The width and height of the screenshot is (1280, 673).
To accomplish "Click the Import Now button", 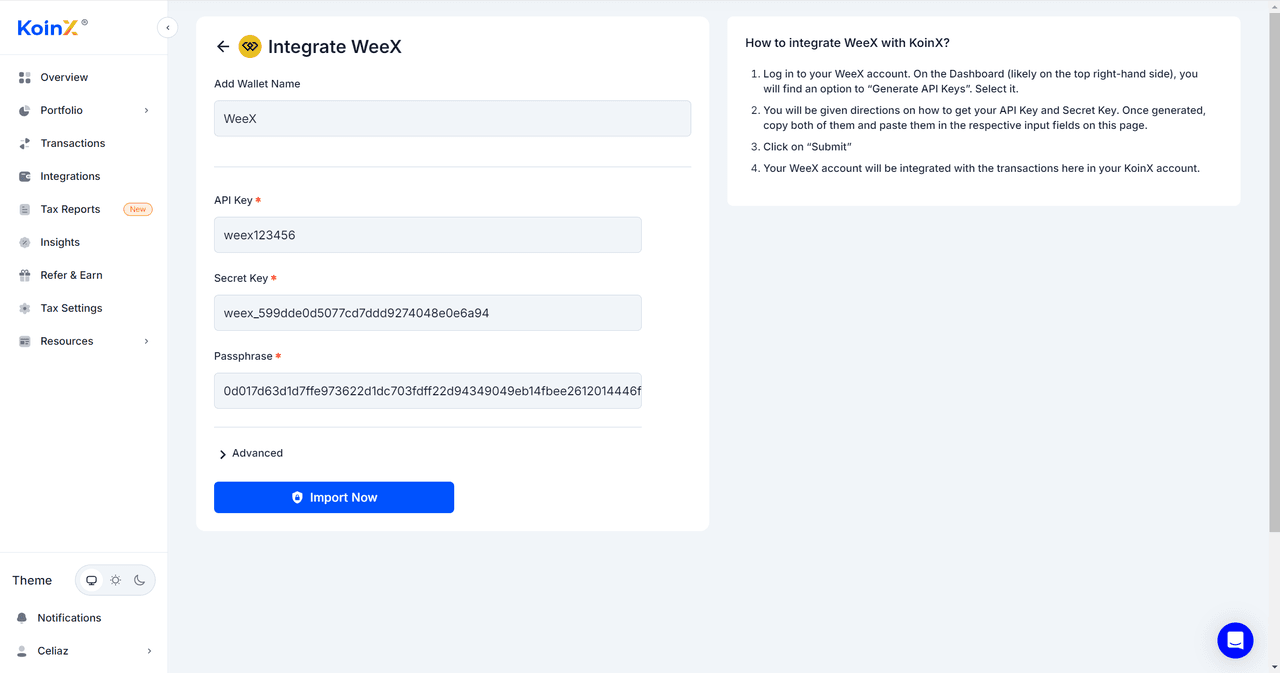I will pos(334,497).
